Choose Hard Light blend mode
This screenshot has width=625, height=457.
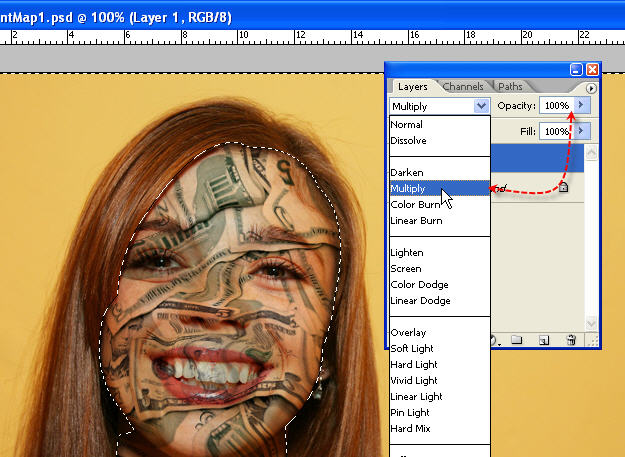click(440, 364)
